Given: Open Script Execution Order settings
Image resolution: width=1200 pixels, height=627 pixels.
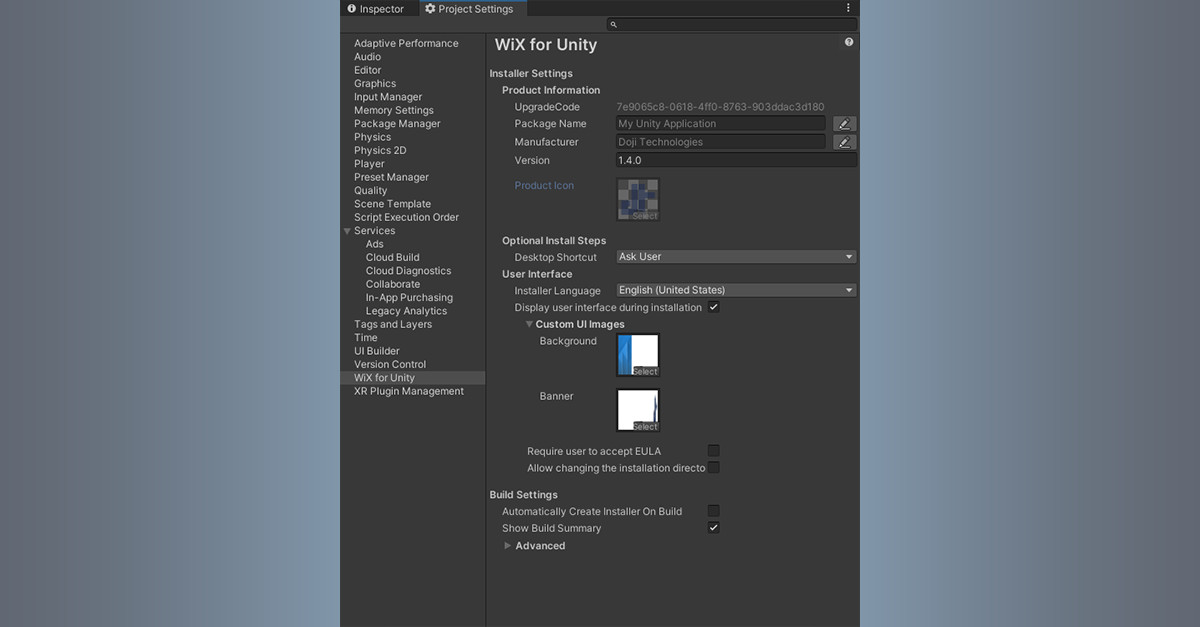Looking at the screenshot, I should coord(406,217).
